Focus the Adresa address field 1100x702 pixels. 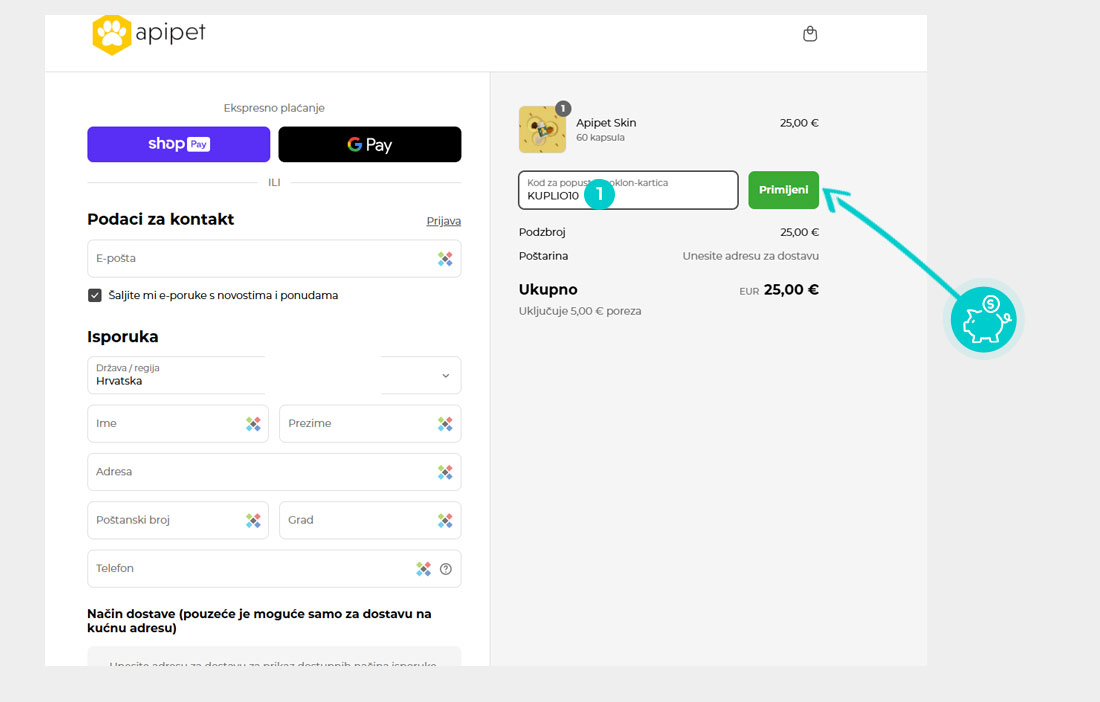pos(274,472)
